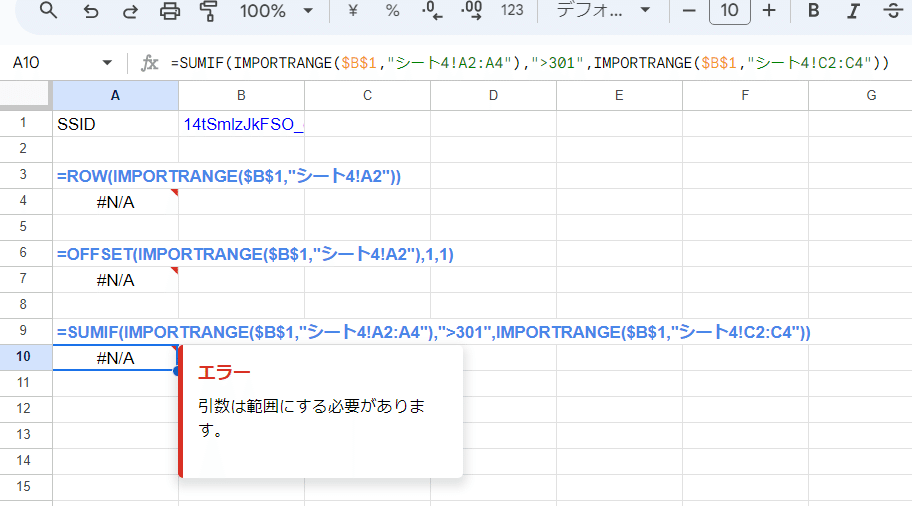912x506 pixels.
Task: Select column B header
Action: pos(241,95)
